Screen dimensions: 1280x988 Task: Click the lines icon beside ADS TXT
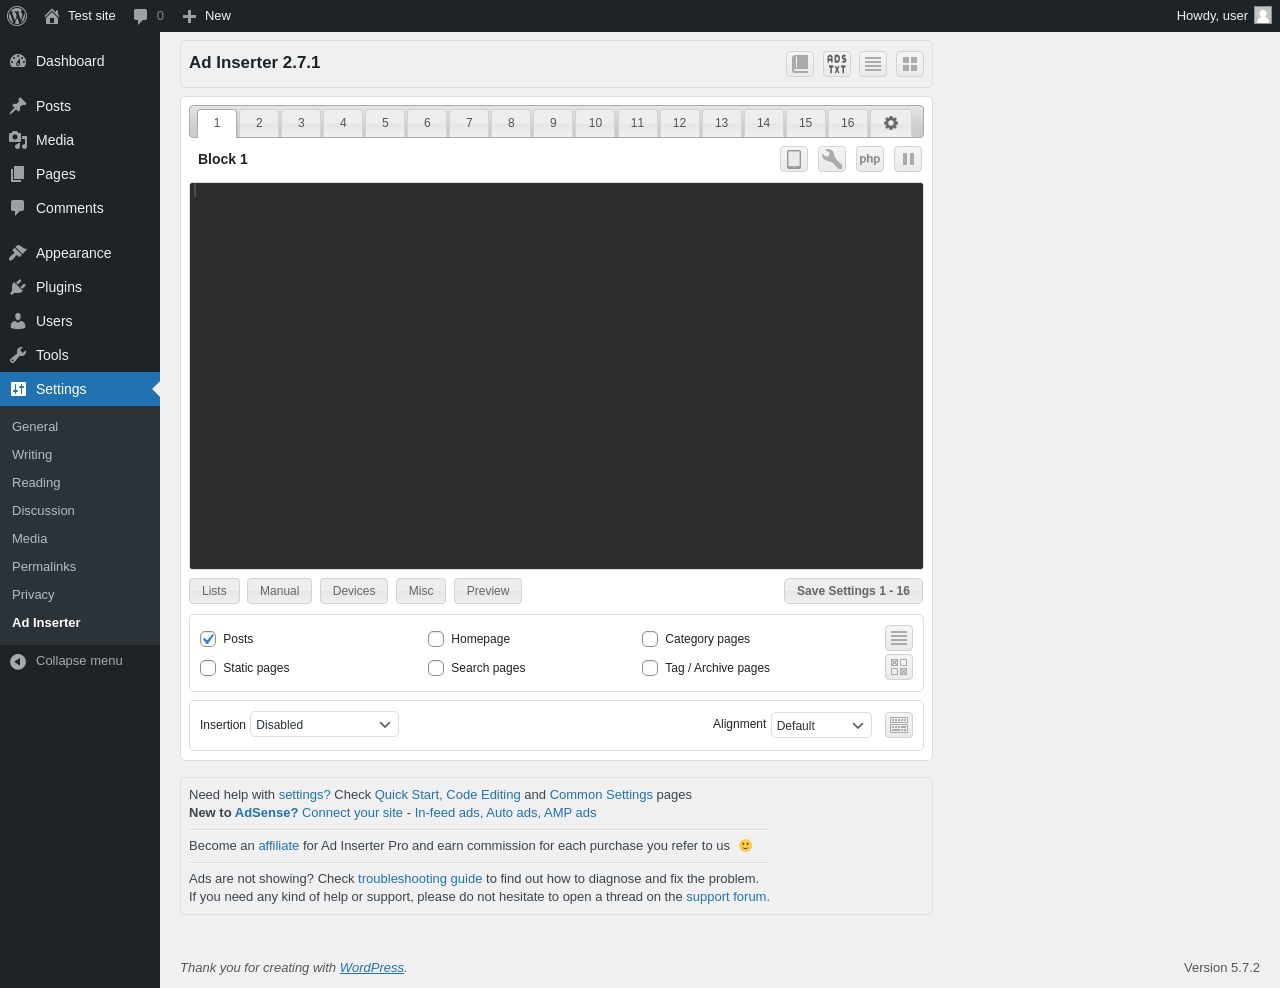click(x=873, y=64)
